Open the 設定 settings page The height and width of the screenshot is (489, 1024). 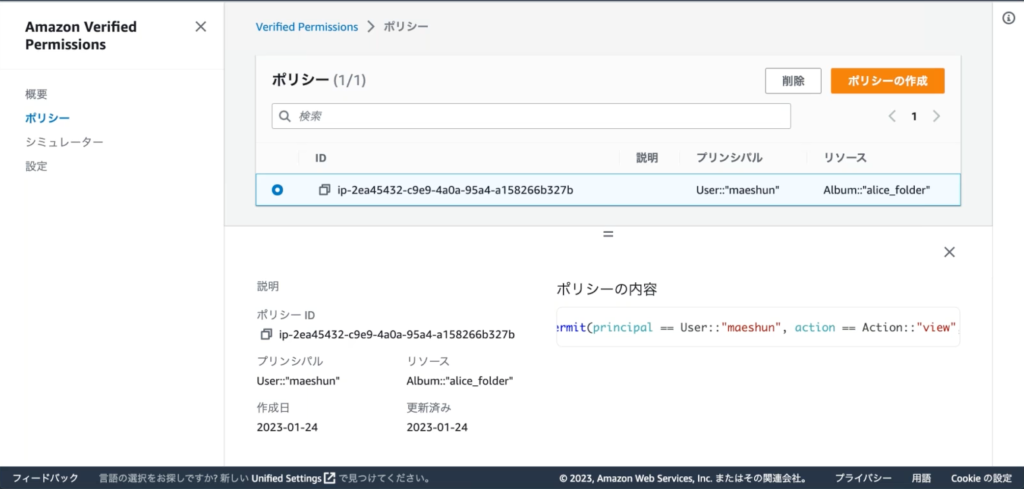tap(36, 166)
